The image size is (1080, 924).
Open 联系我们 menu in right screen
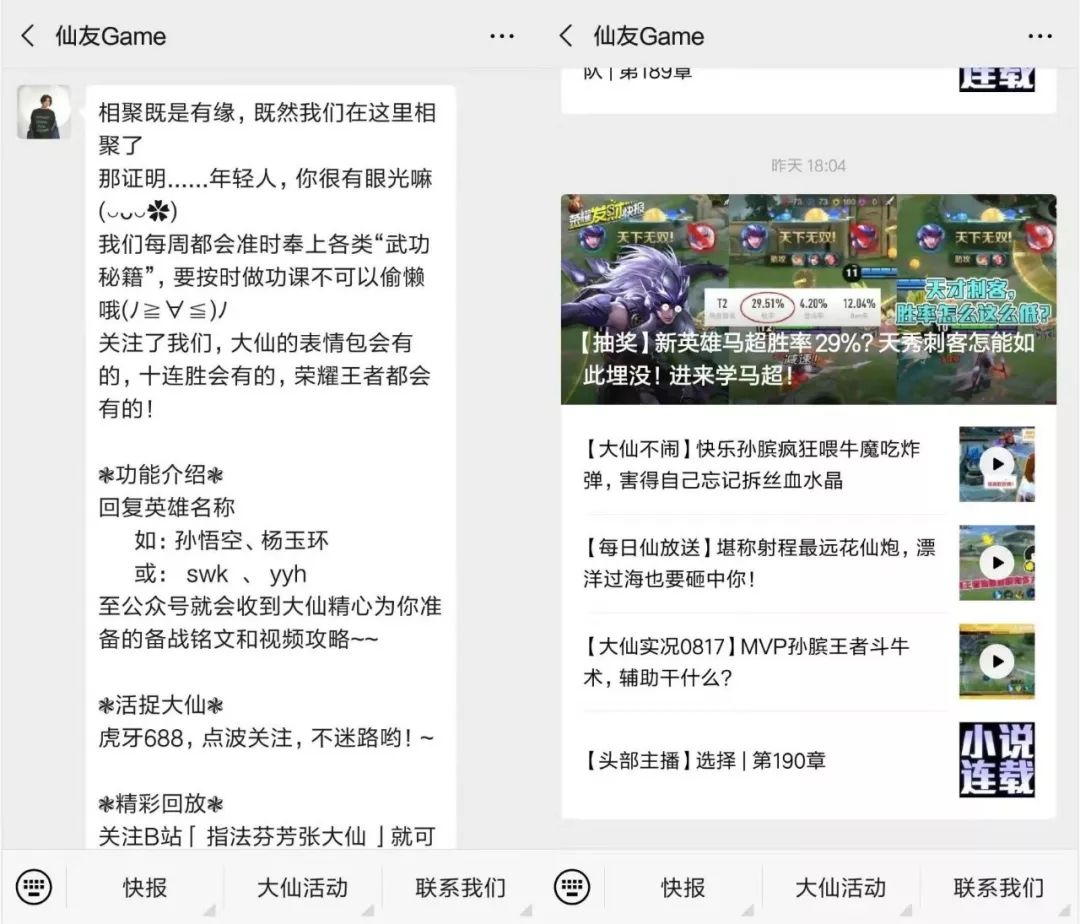point(998,888)
